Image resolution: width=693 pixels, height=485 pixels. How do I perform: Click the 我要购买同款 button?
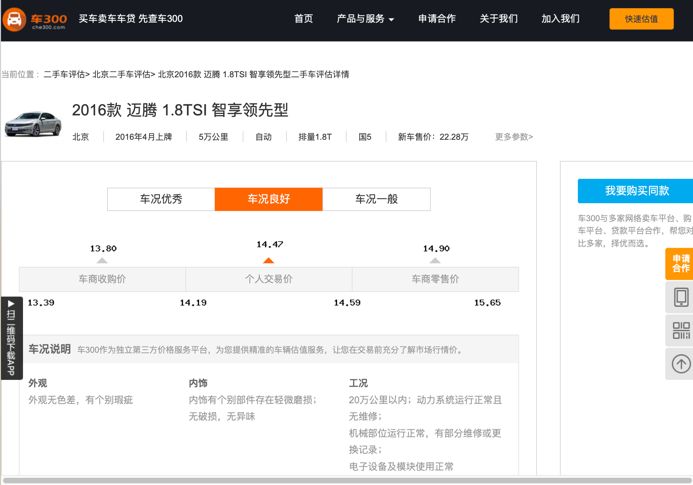click(x=636, y=191)
